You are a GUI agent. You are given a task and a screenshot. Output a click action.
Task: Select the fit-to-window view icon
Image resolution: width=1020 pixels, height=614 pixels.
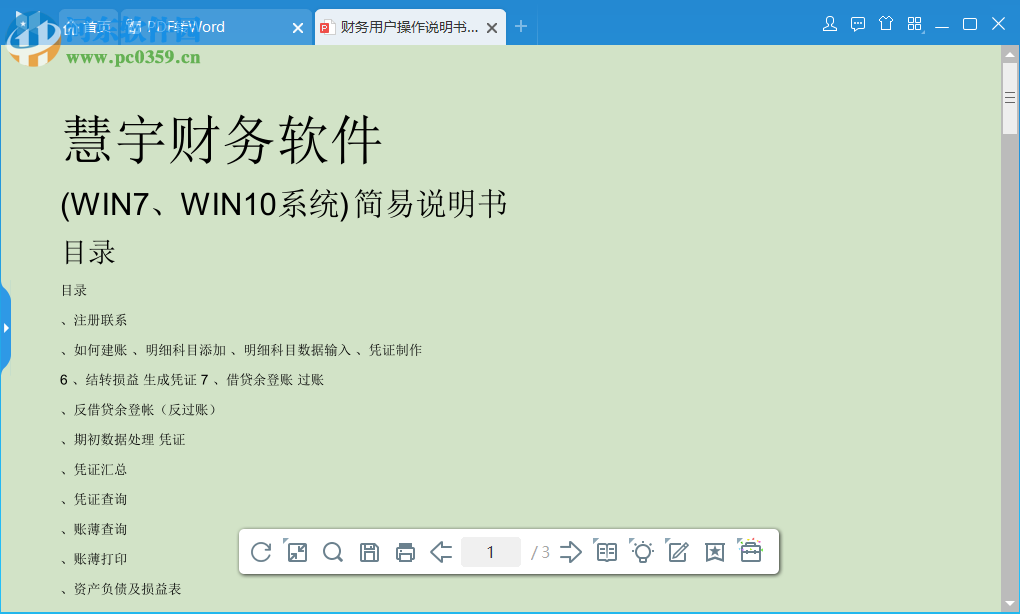[297, 551]
